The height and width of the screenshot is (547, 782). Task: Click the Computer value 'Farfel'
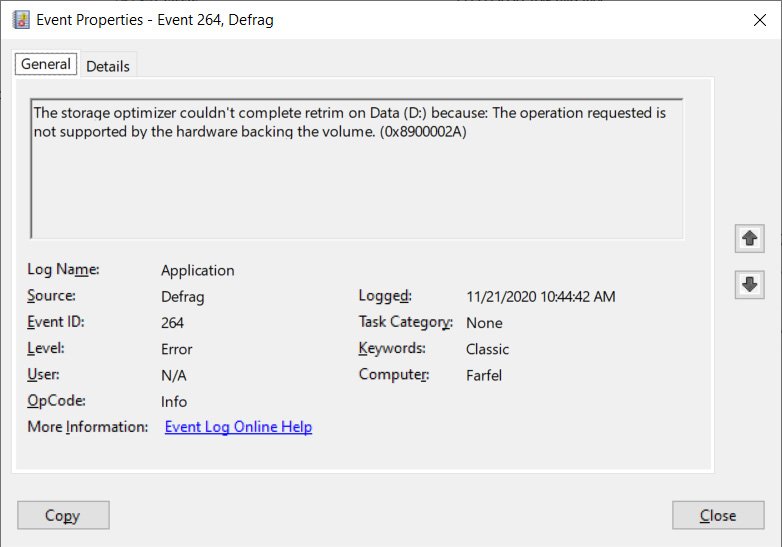[484, 375]
